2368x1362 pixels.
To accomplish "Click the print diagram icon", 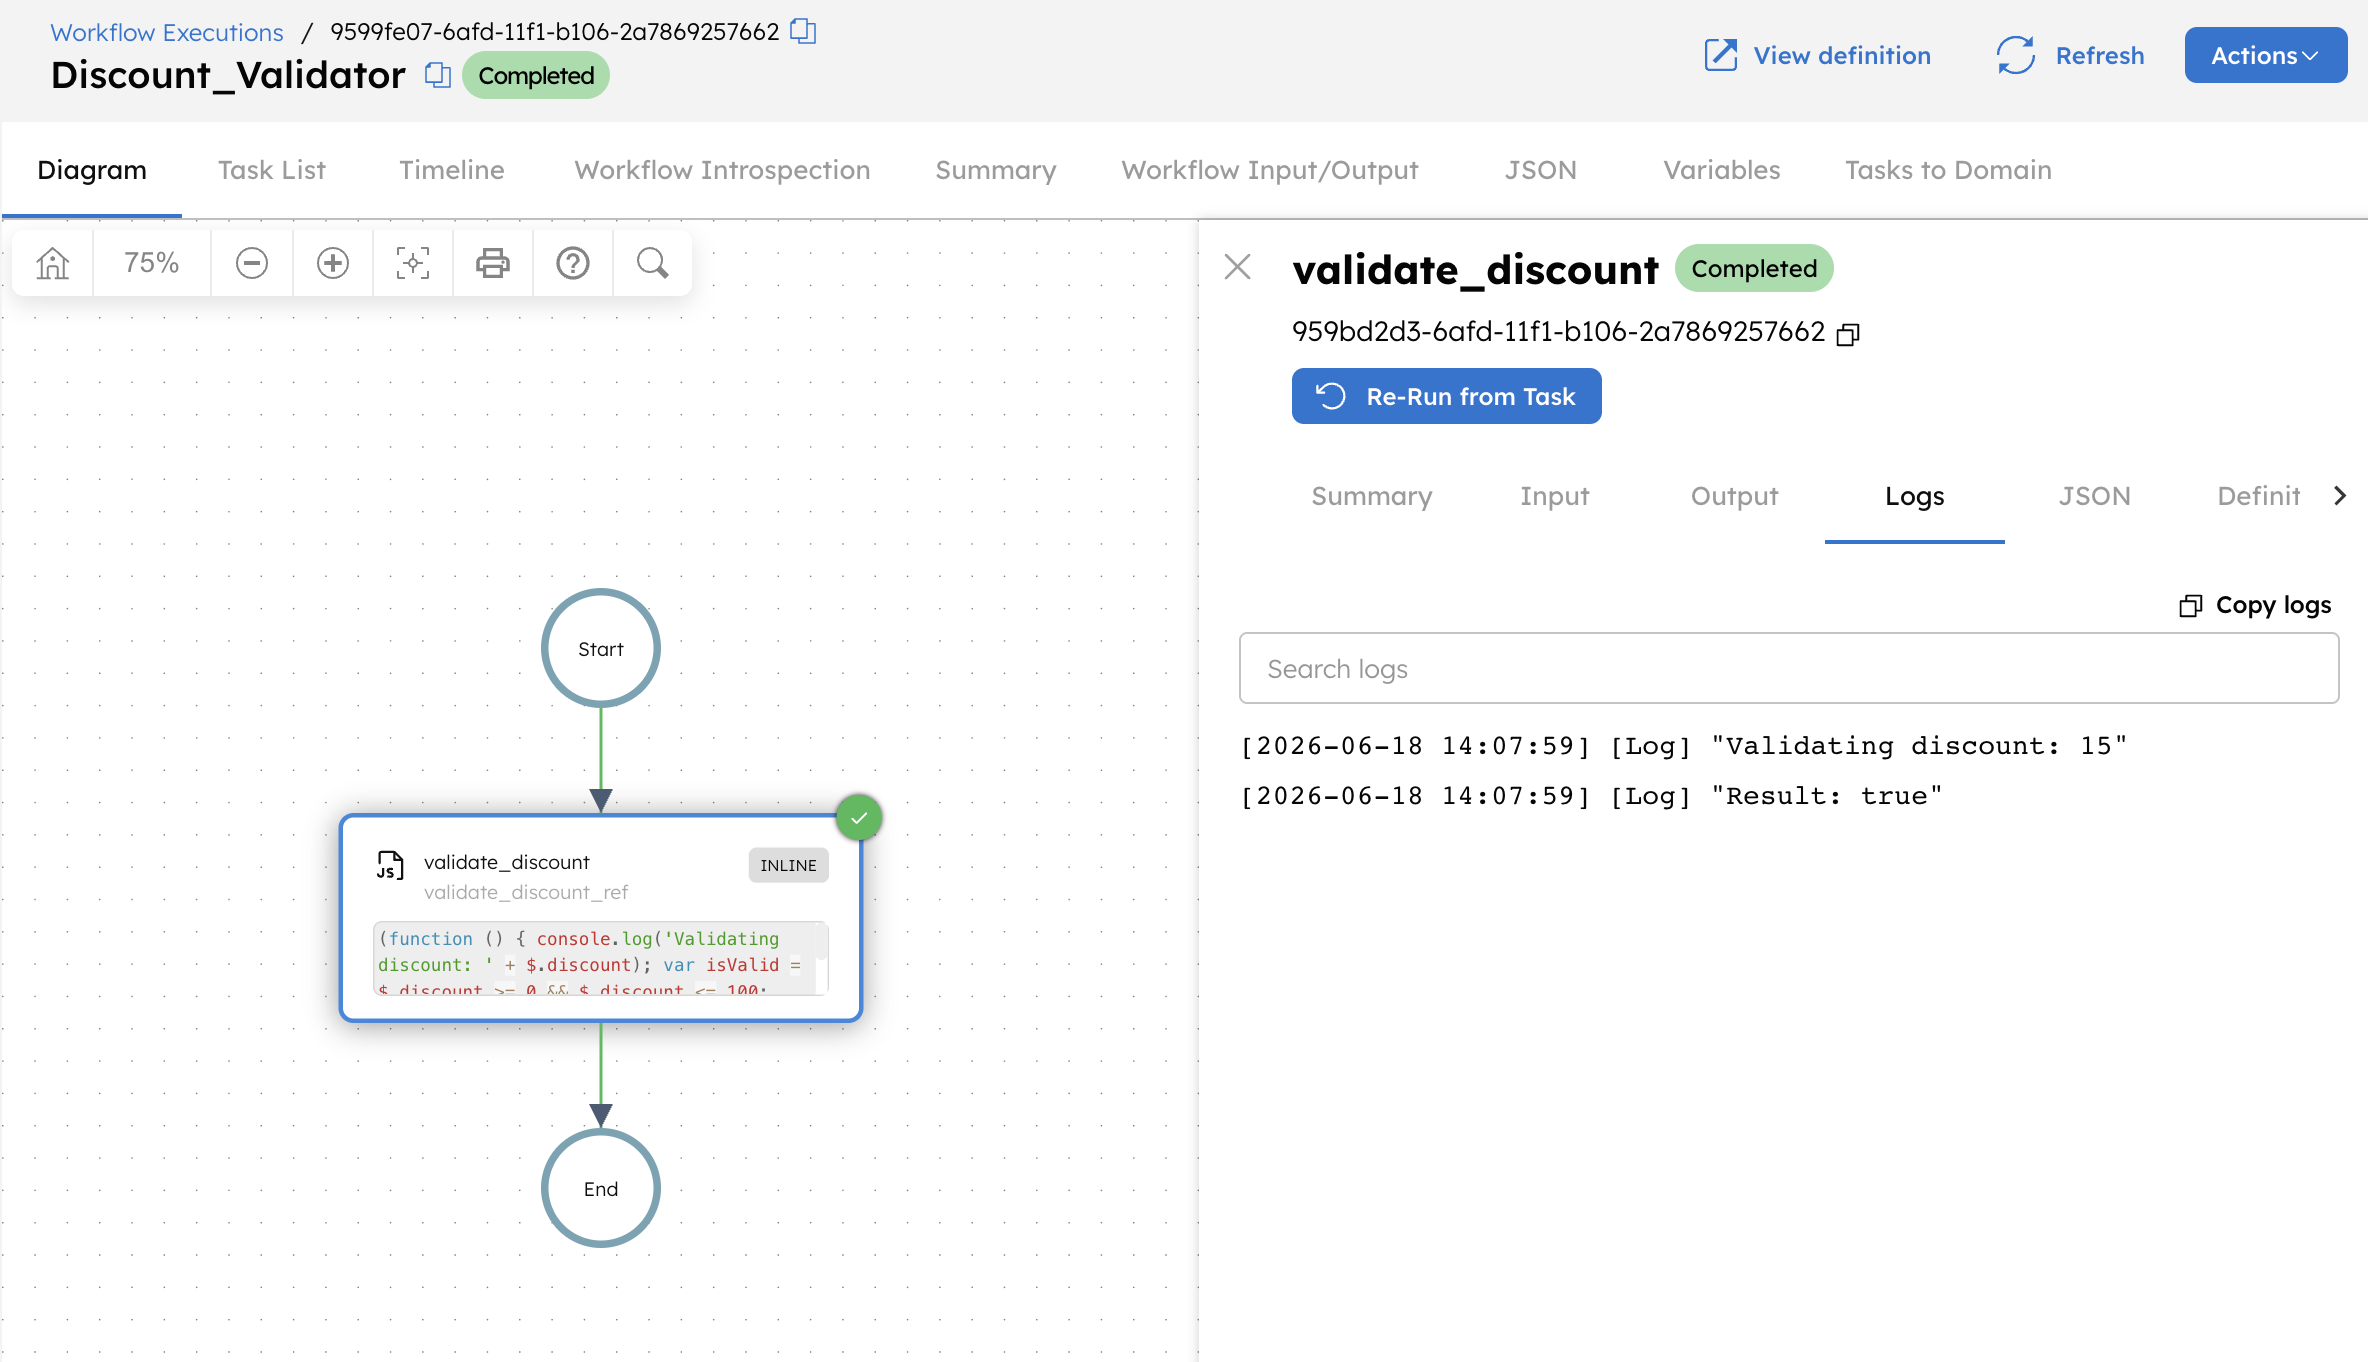I will 493,263.
